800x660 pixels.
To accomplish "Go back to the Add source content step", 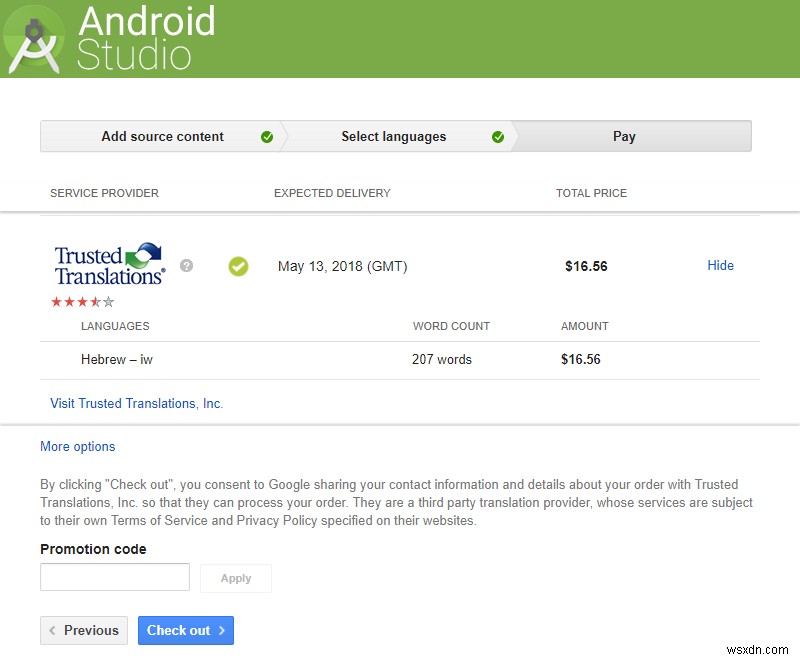I will (162, 136).
